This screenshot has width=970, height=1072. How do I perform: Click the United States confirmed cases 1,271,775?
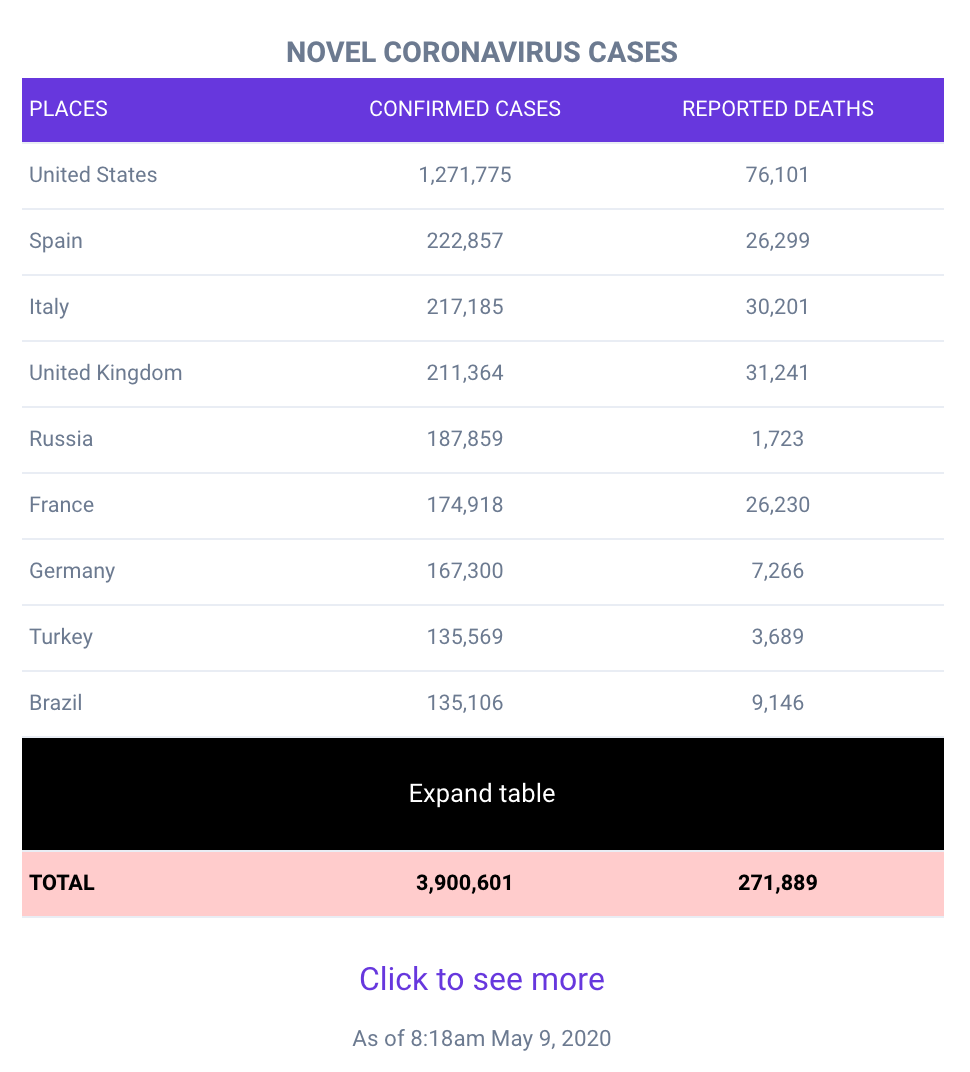(465, 175)
